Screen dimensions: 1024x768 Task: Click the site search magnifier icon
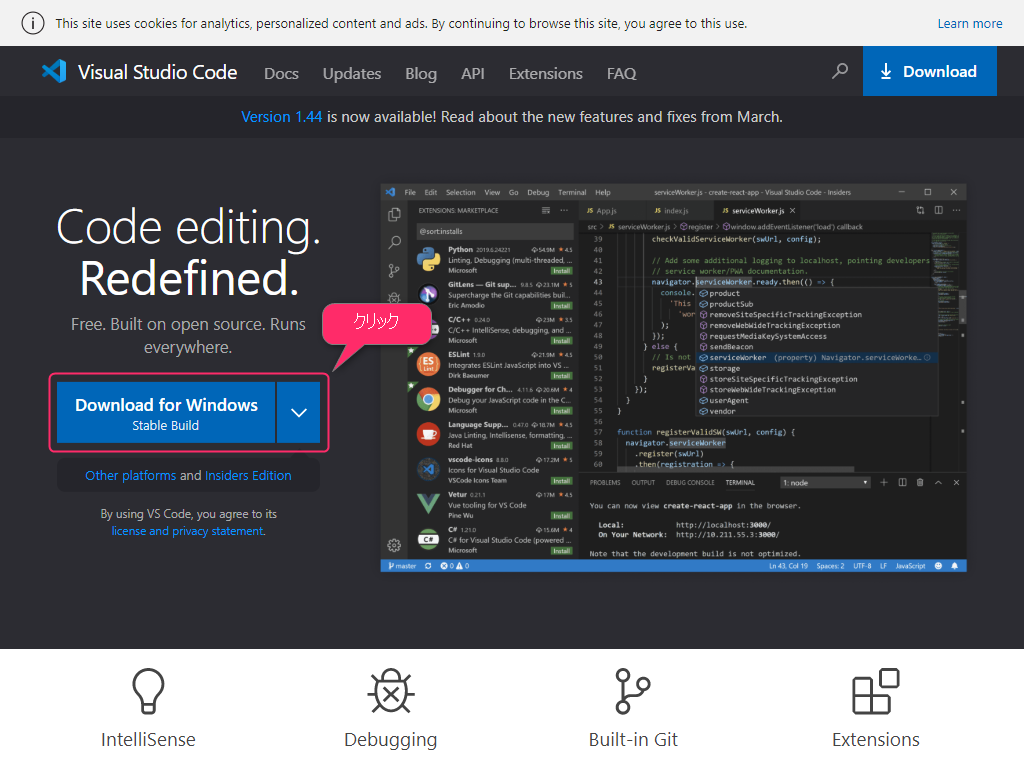tap(840, 71)
